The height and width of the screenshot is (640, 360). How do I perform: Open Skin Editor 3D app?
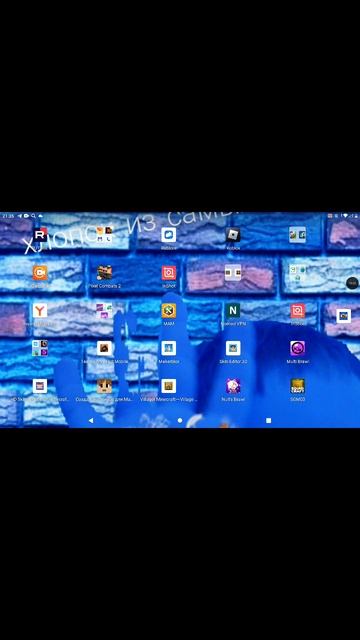(x=233, y=348)
